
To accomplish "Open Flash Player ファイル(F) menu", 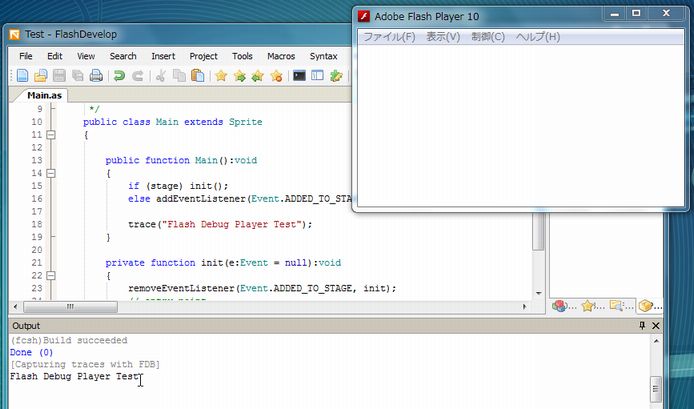I will [x=389, y=37].
